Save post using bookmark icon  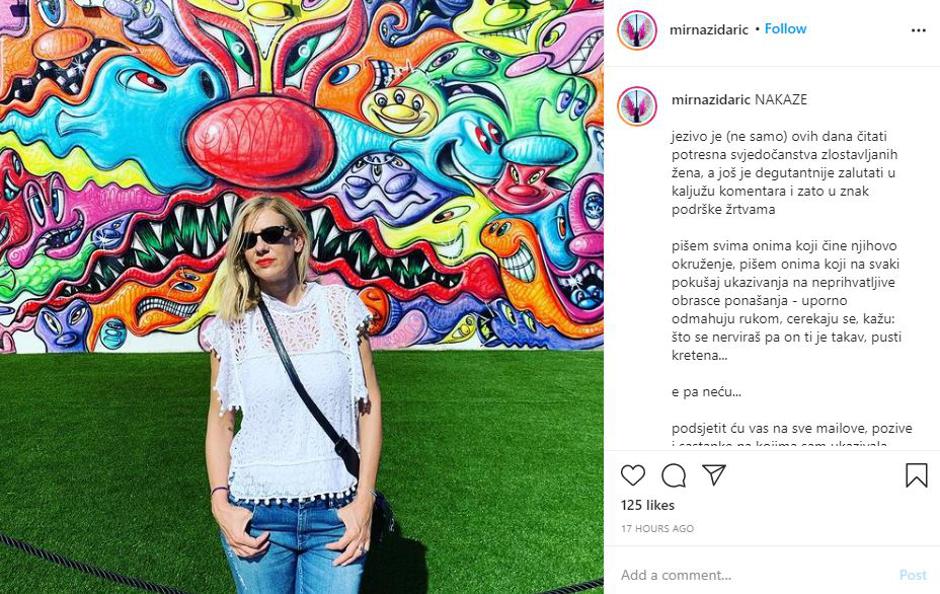[916, 475]
